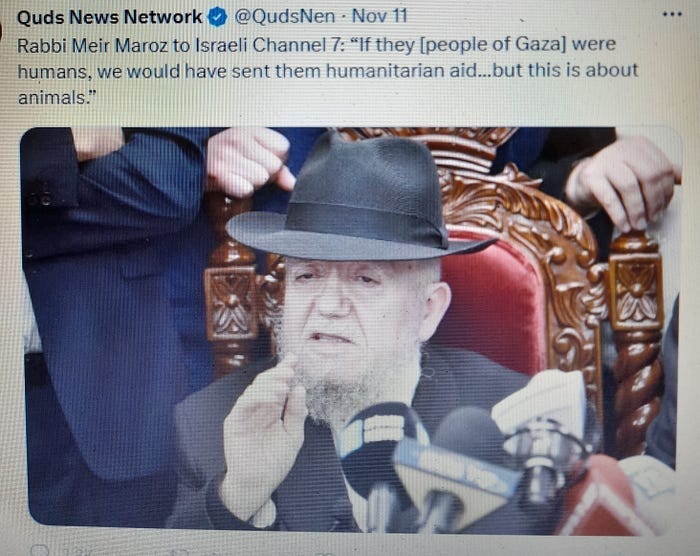Enlarge the attached photo of man in hat
The height and width of the screenshot is (556, 700).
[350, 330]
